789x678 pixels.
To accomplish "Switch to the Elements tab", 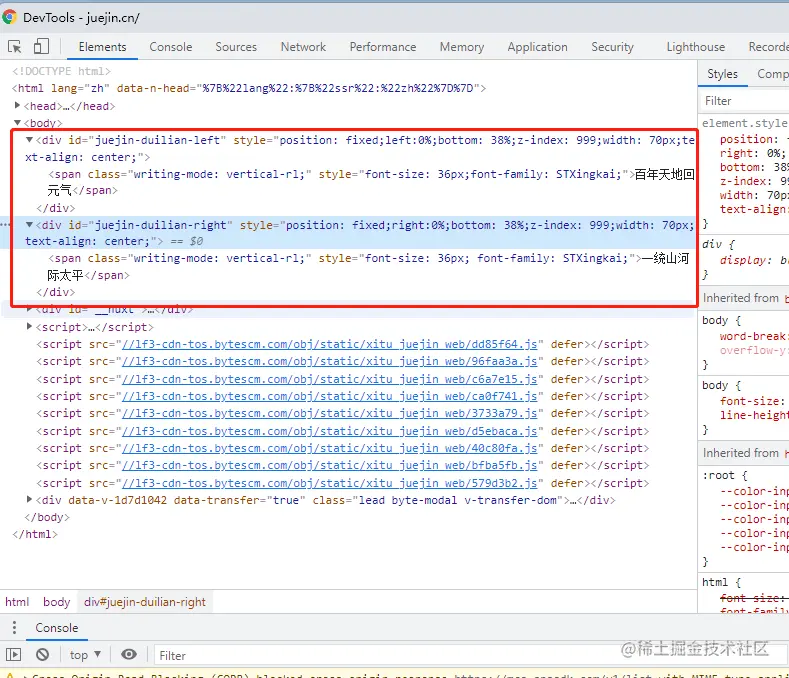I will (102, 47).
